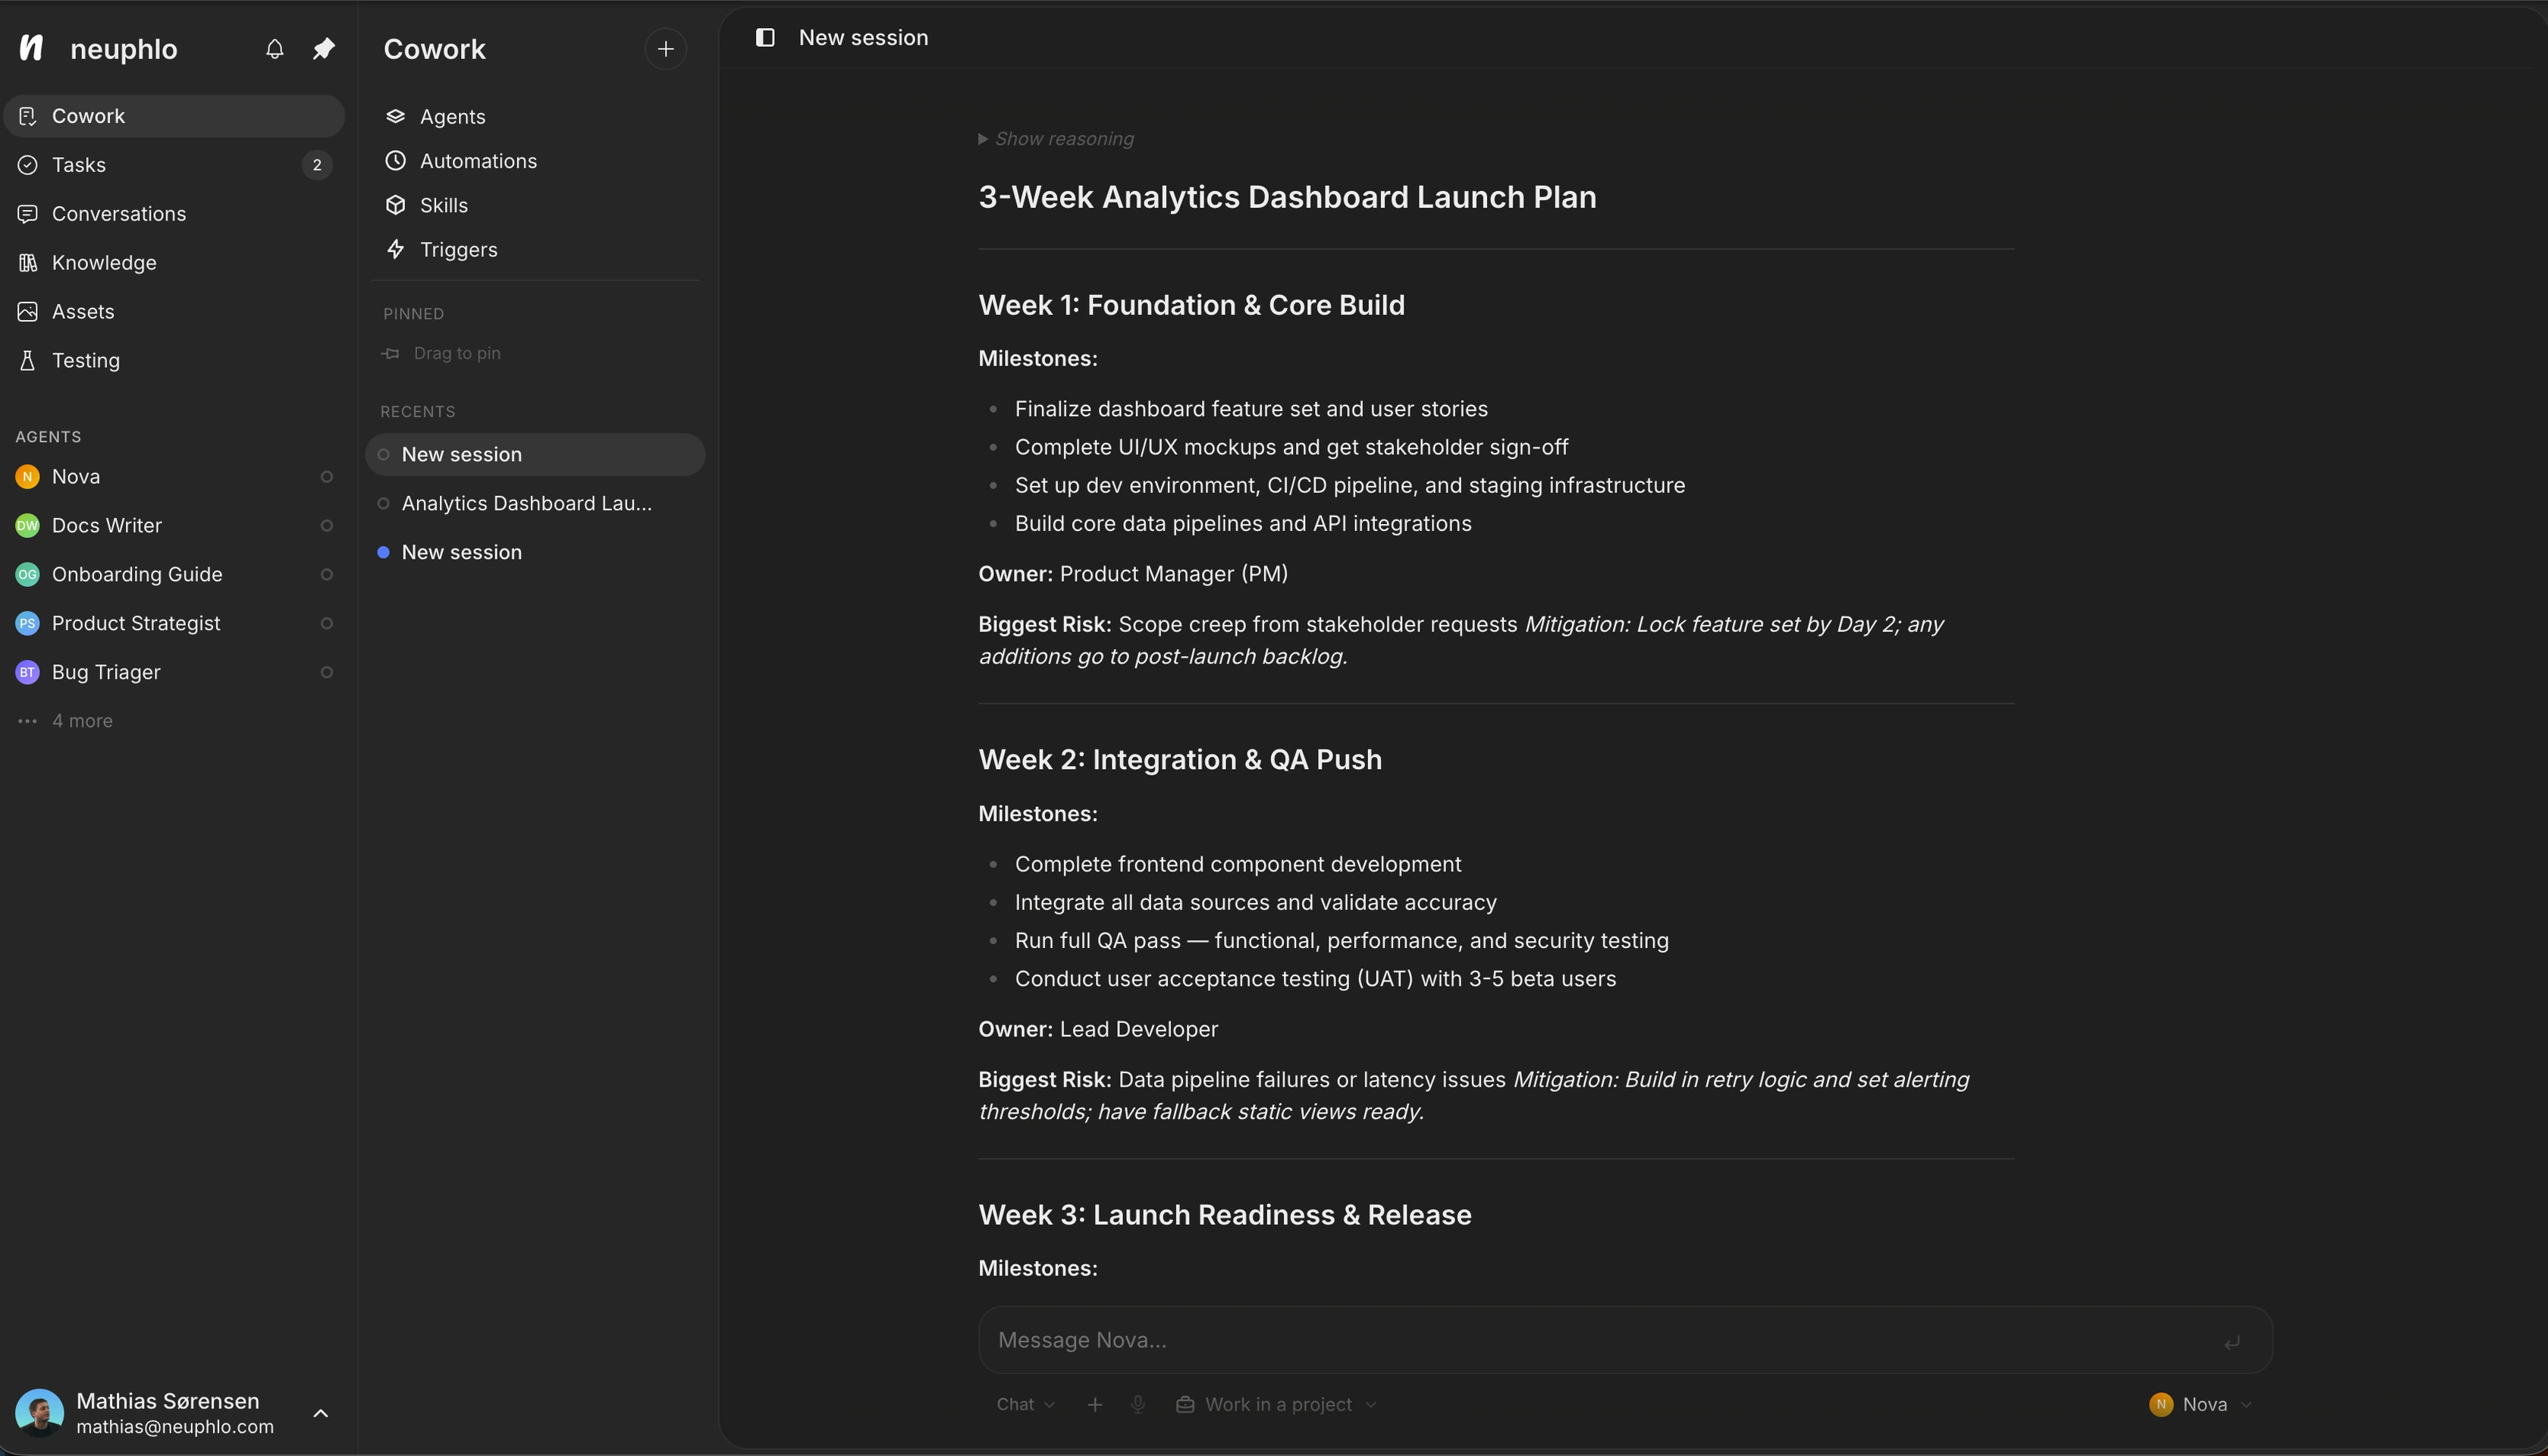This screenshot has width=2548, height=1456.
Task: Open Testing in the left sidebar
Action: pos(174,361)
